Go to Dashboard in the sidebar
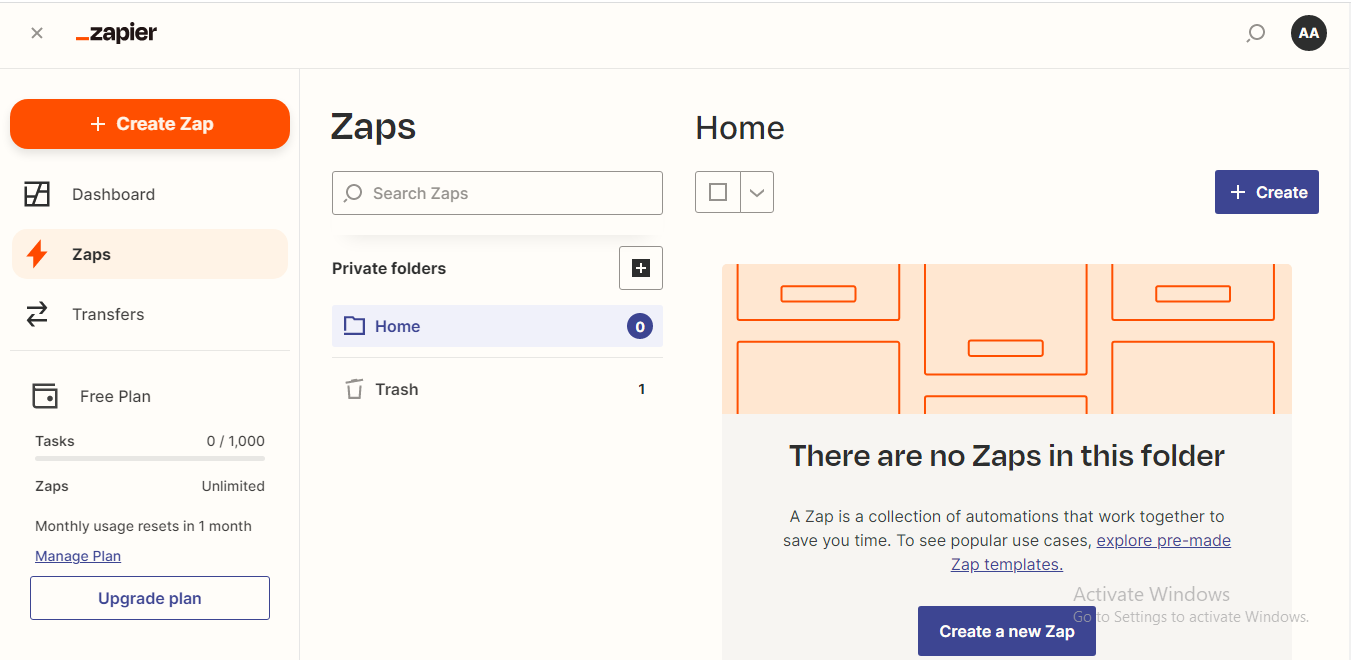 pos(150,194)
